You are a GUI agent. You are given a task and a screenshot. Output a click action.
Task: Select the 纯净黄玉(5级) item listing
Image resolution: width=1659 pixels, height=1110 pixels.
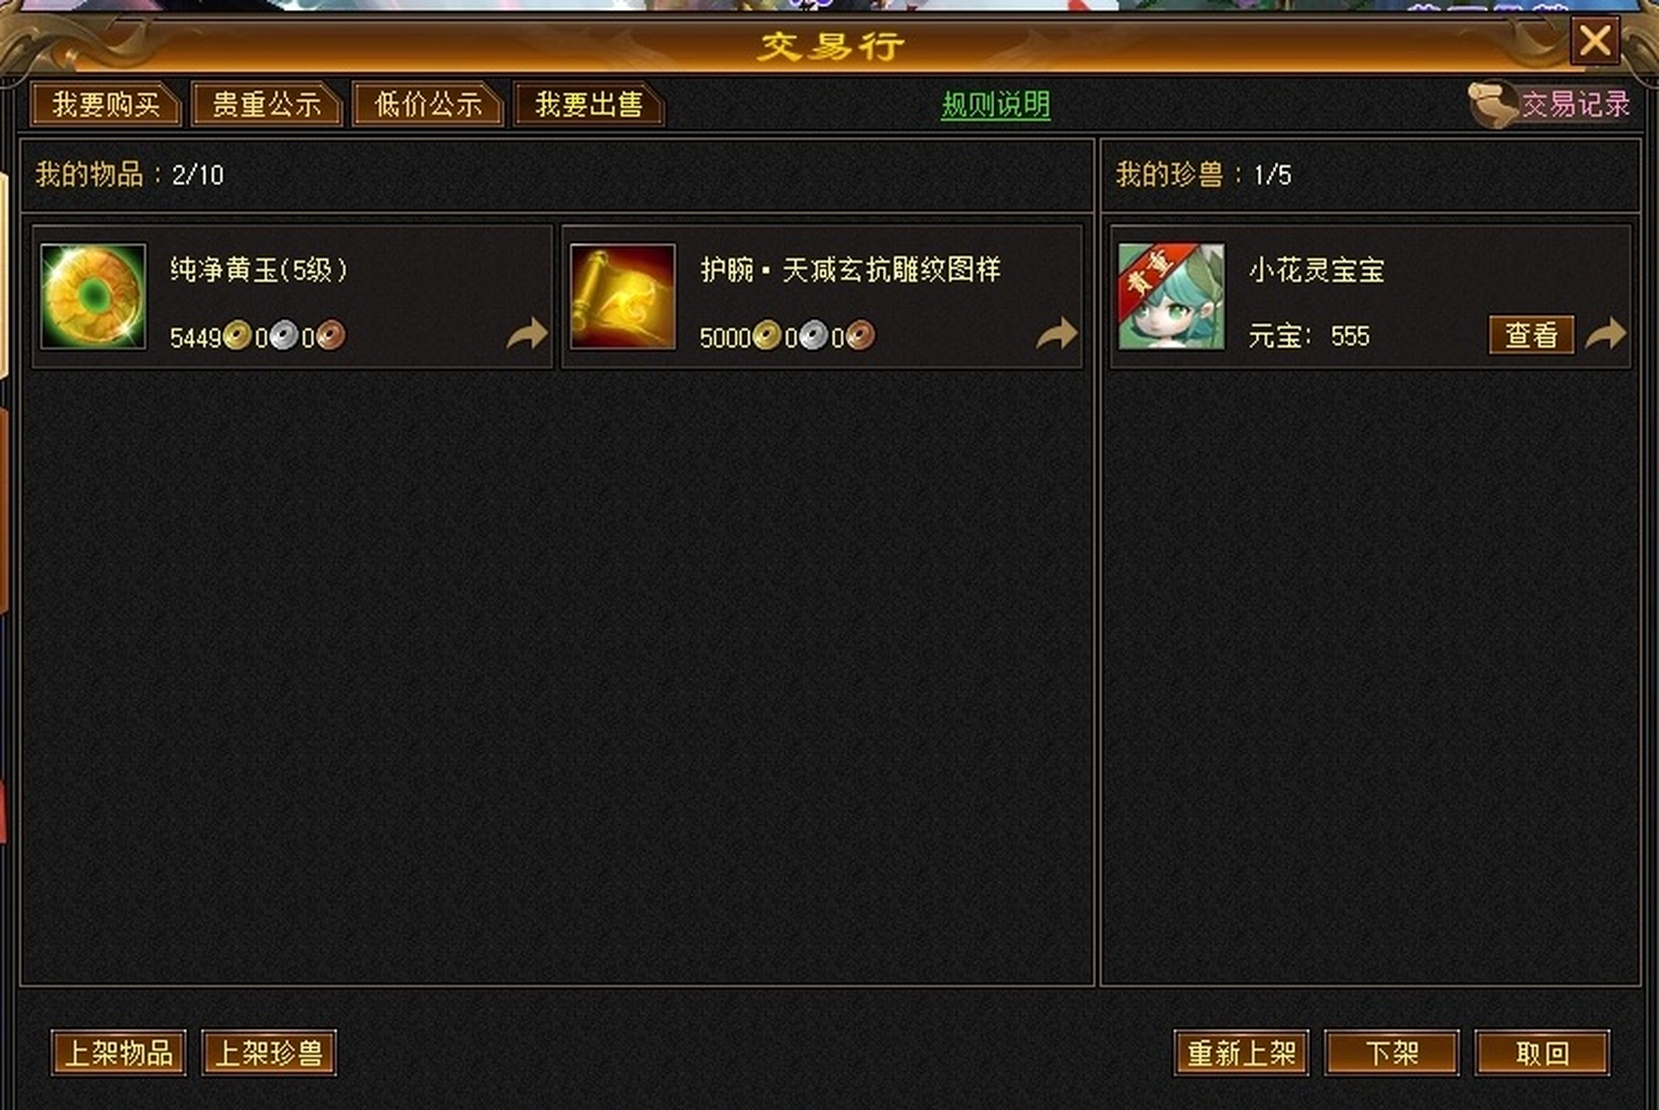292,297
